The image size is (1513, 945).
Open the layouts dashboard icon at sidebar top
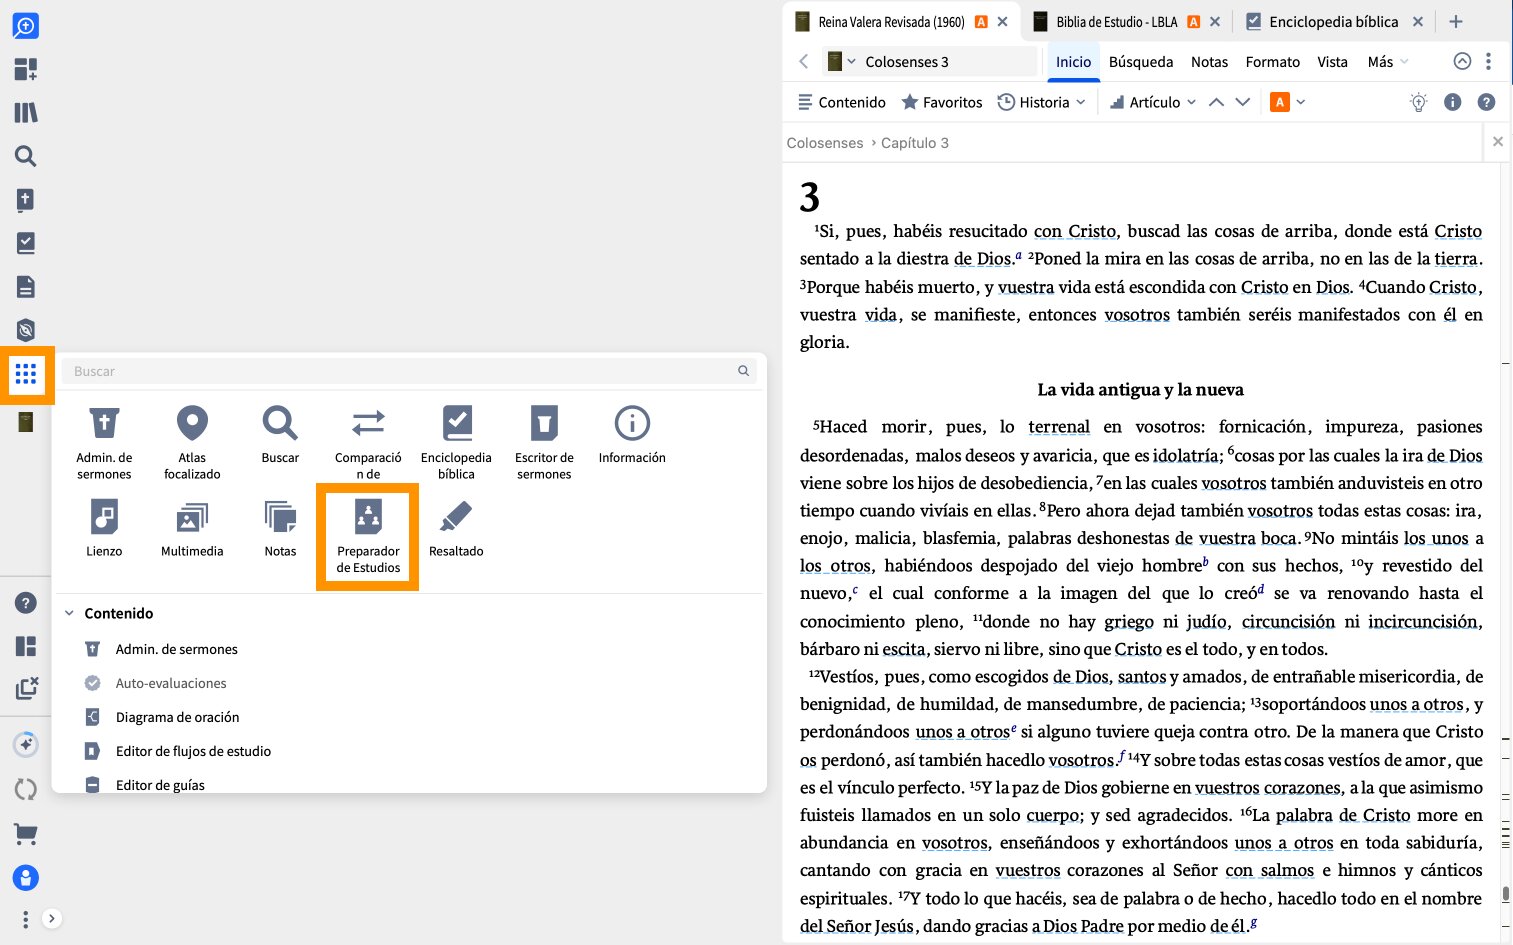(26, 69)
